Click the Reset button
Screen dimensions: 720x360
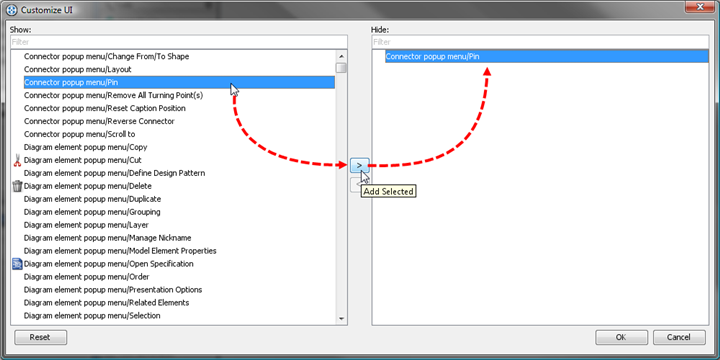pyautogui.click(x=40, y=337)
